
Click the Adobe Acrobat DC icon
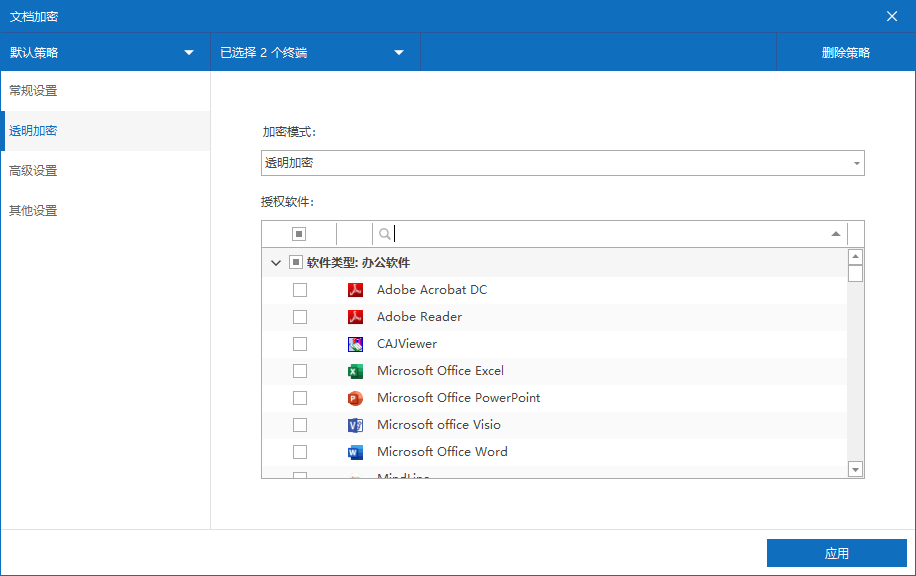pyautogui.click(x=355, y=290)
